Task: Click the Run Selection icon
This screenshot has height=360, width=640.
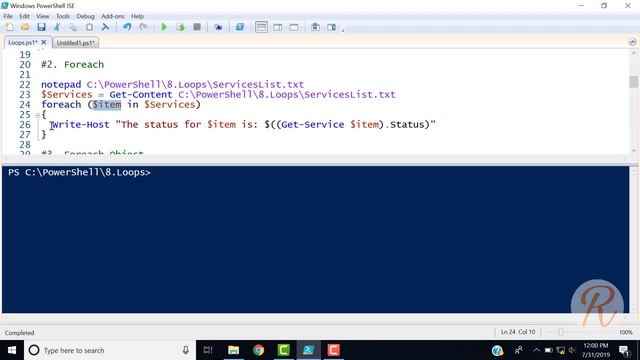Action: pyautogui.click(x=180, y=27)
